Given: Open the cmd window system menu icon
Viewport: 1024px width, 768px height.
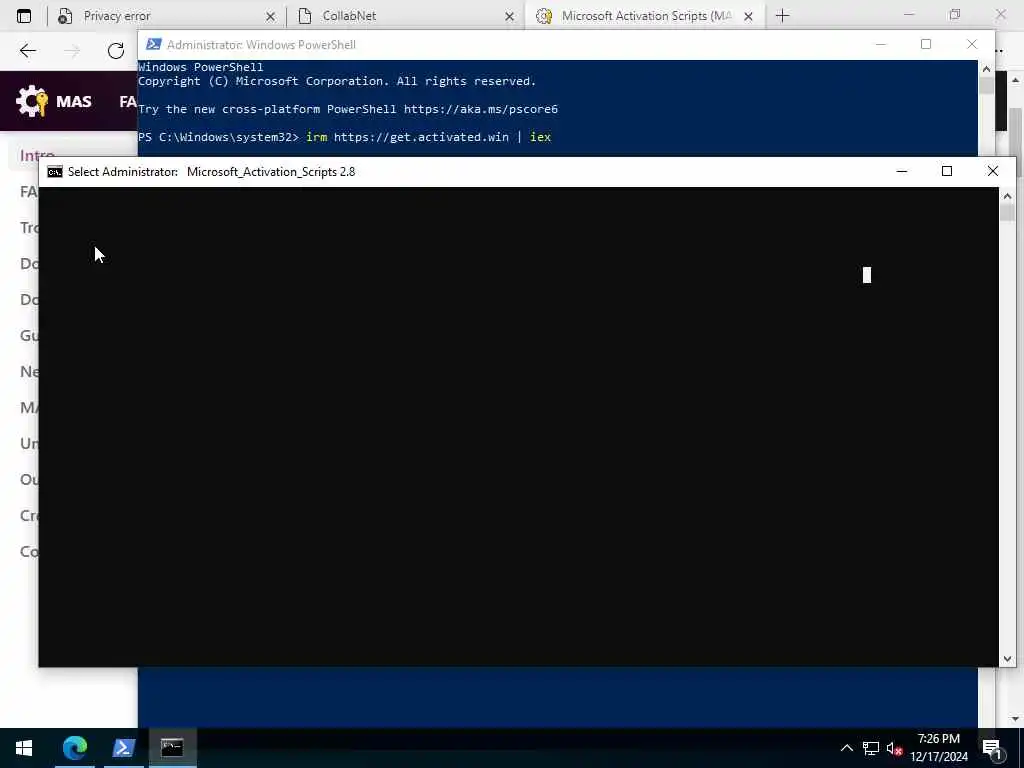Looking at the screenshot, I should pos(55,172).
